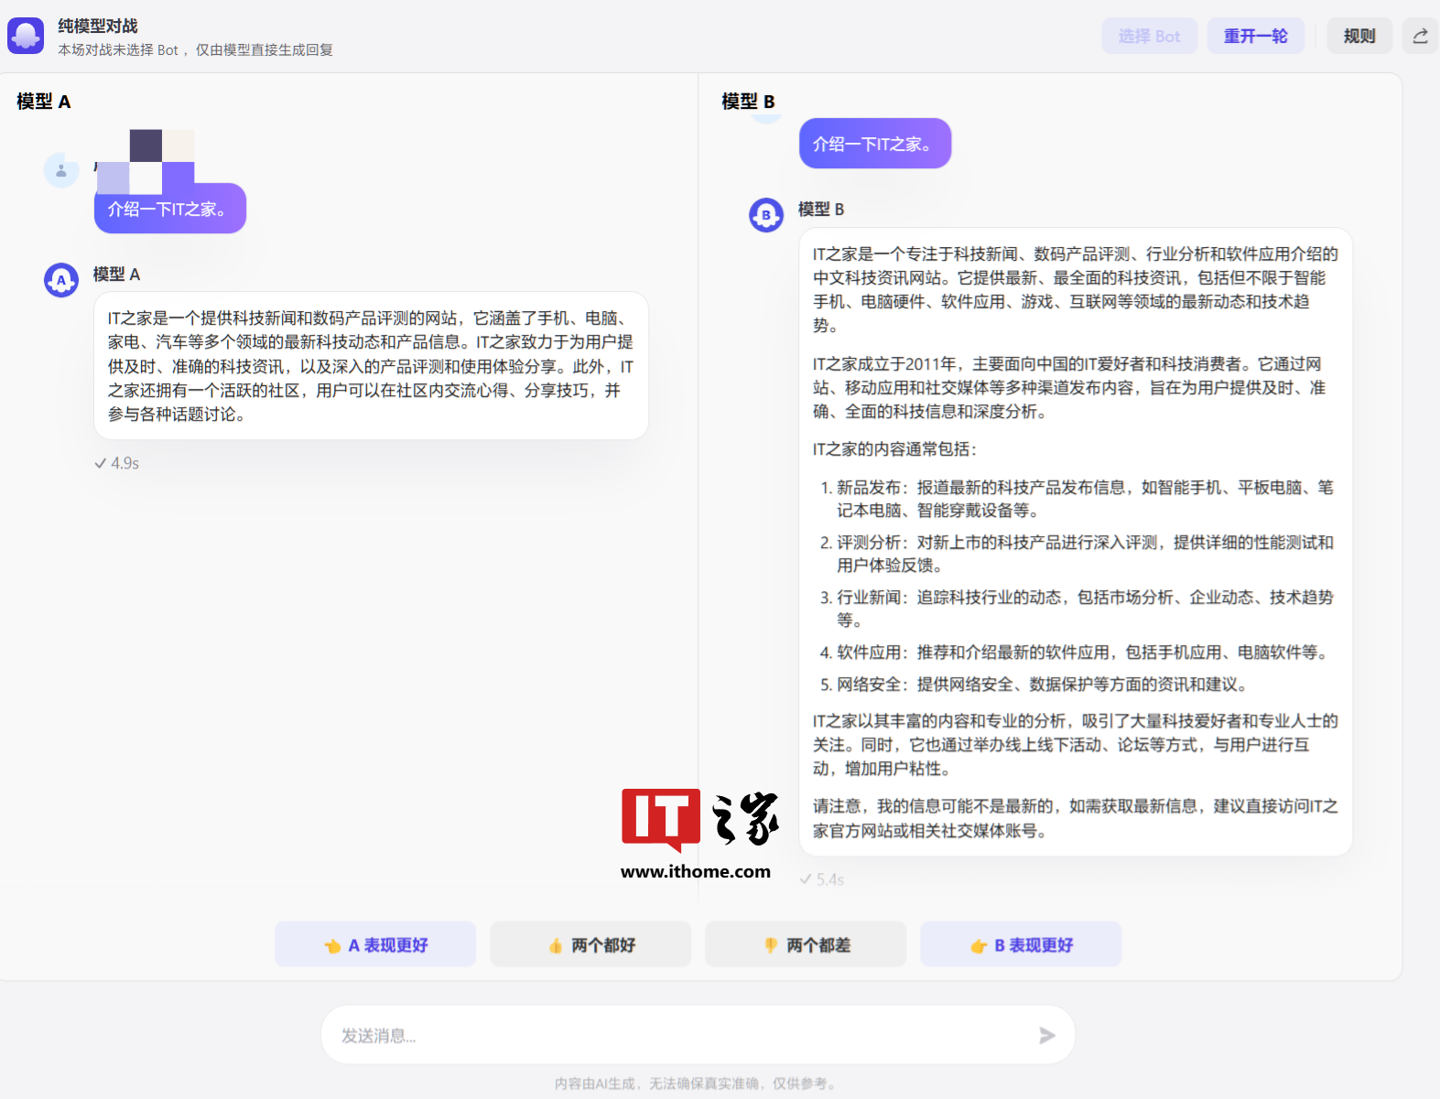Viewport: 1440px width, 1099px height.
Task: Click the 模型 B panel heading
Action: click(x=748, y=101)
